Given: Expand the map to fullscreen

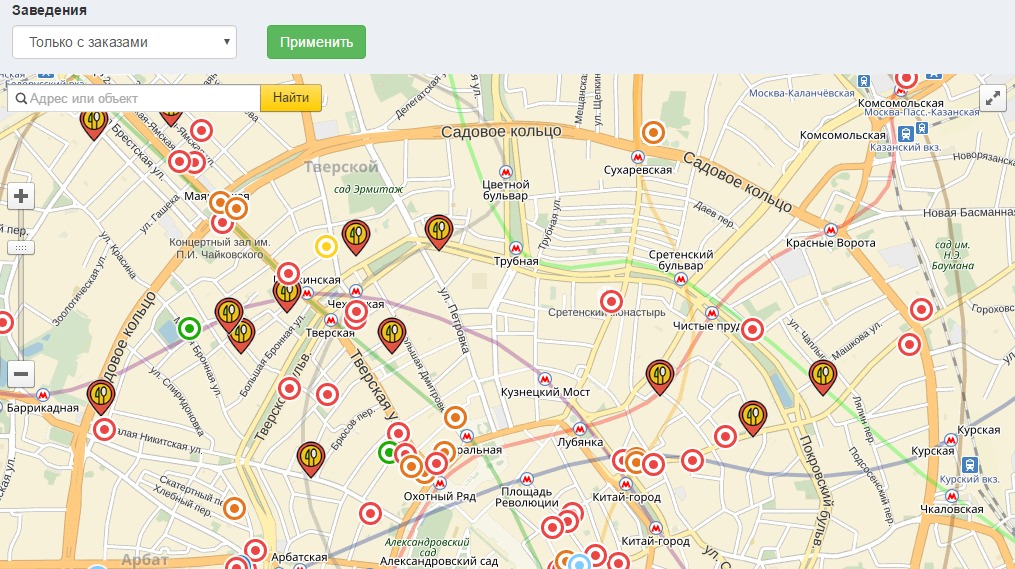Looking at the screenshot, I should tap(992, 98).
